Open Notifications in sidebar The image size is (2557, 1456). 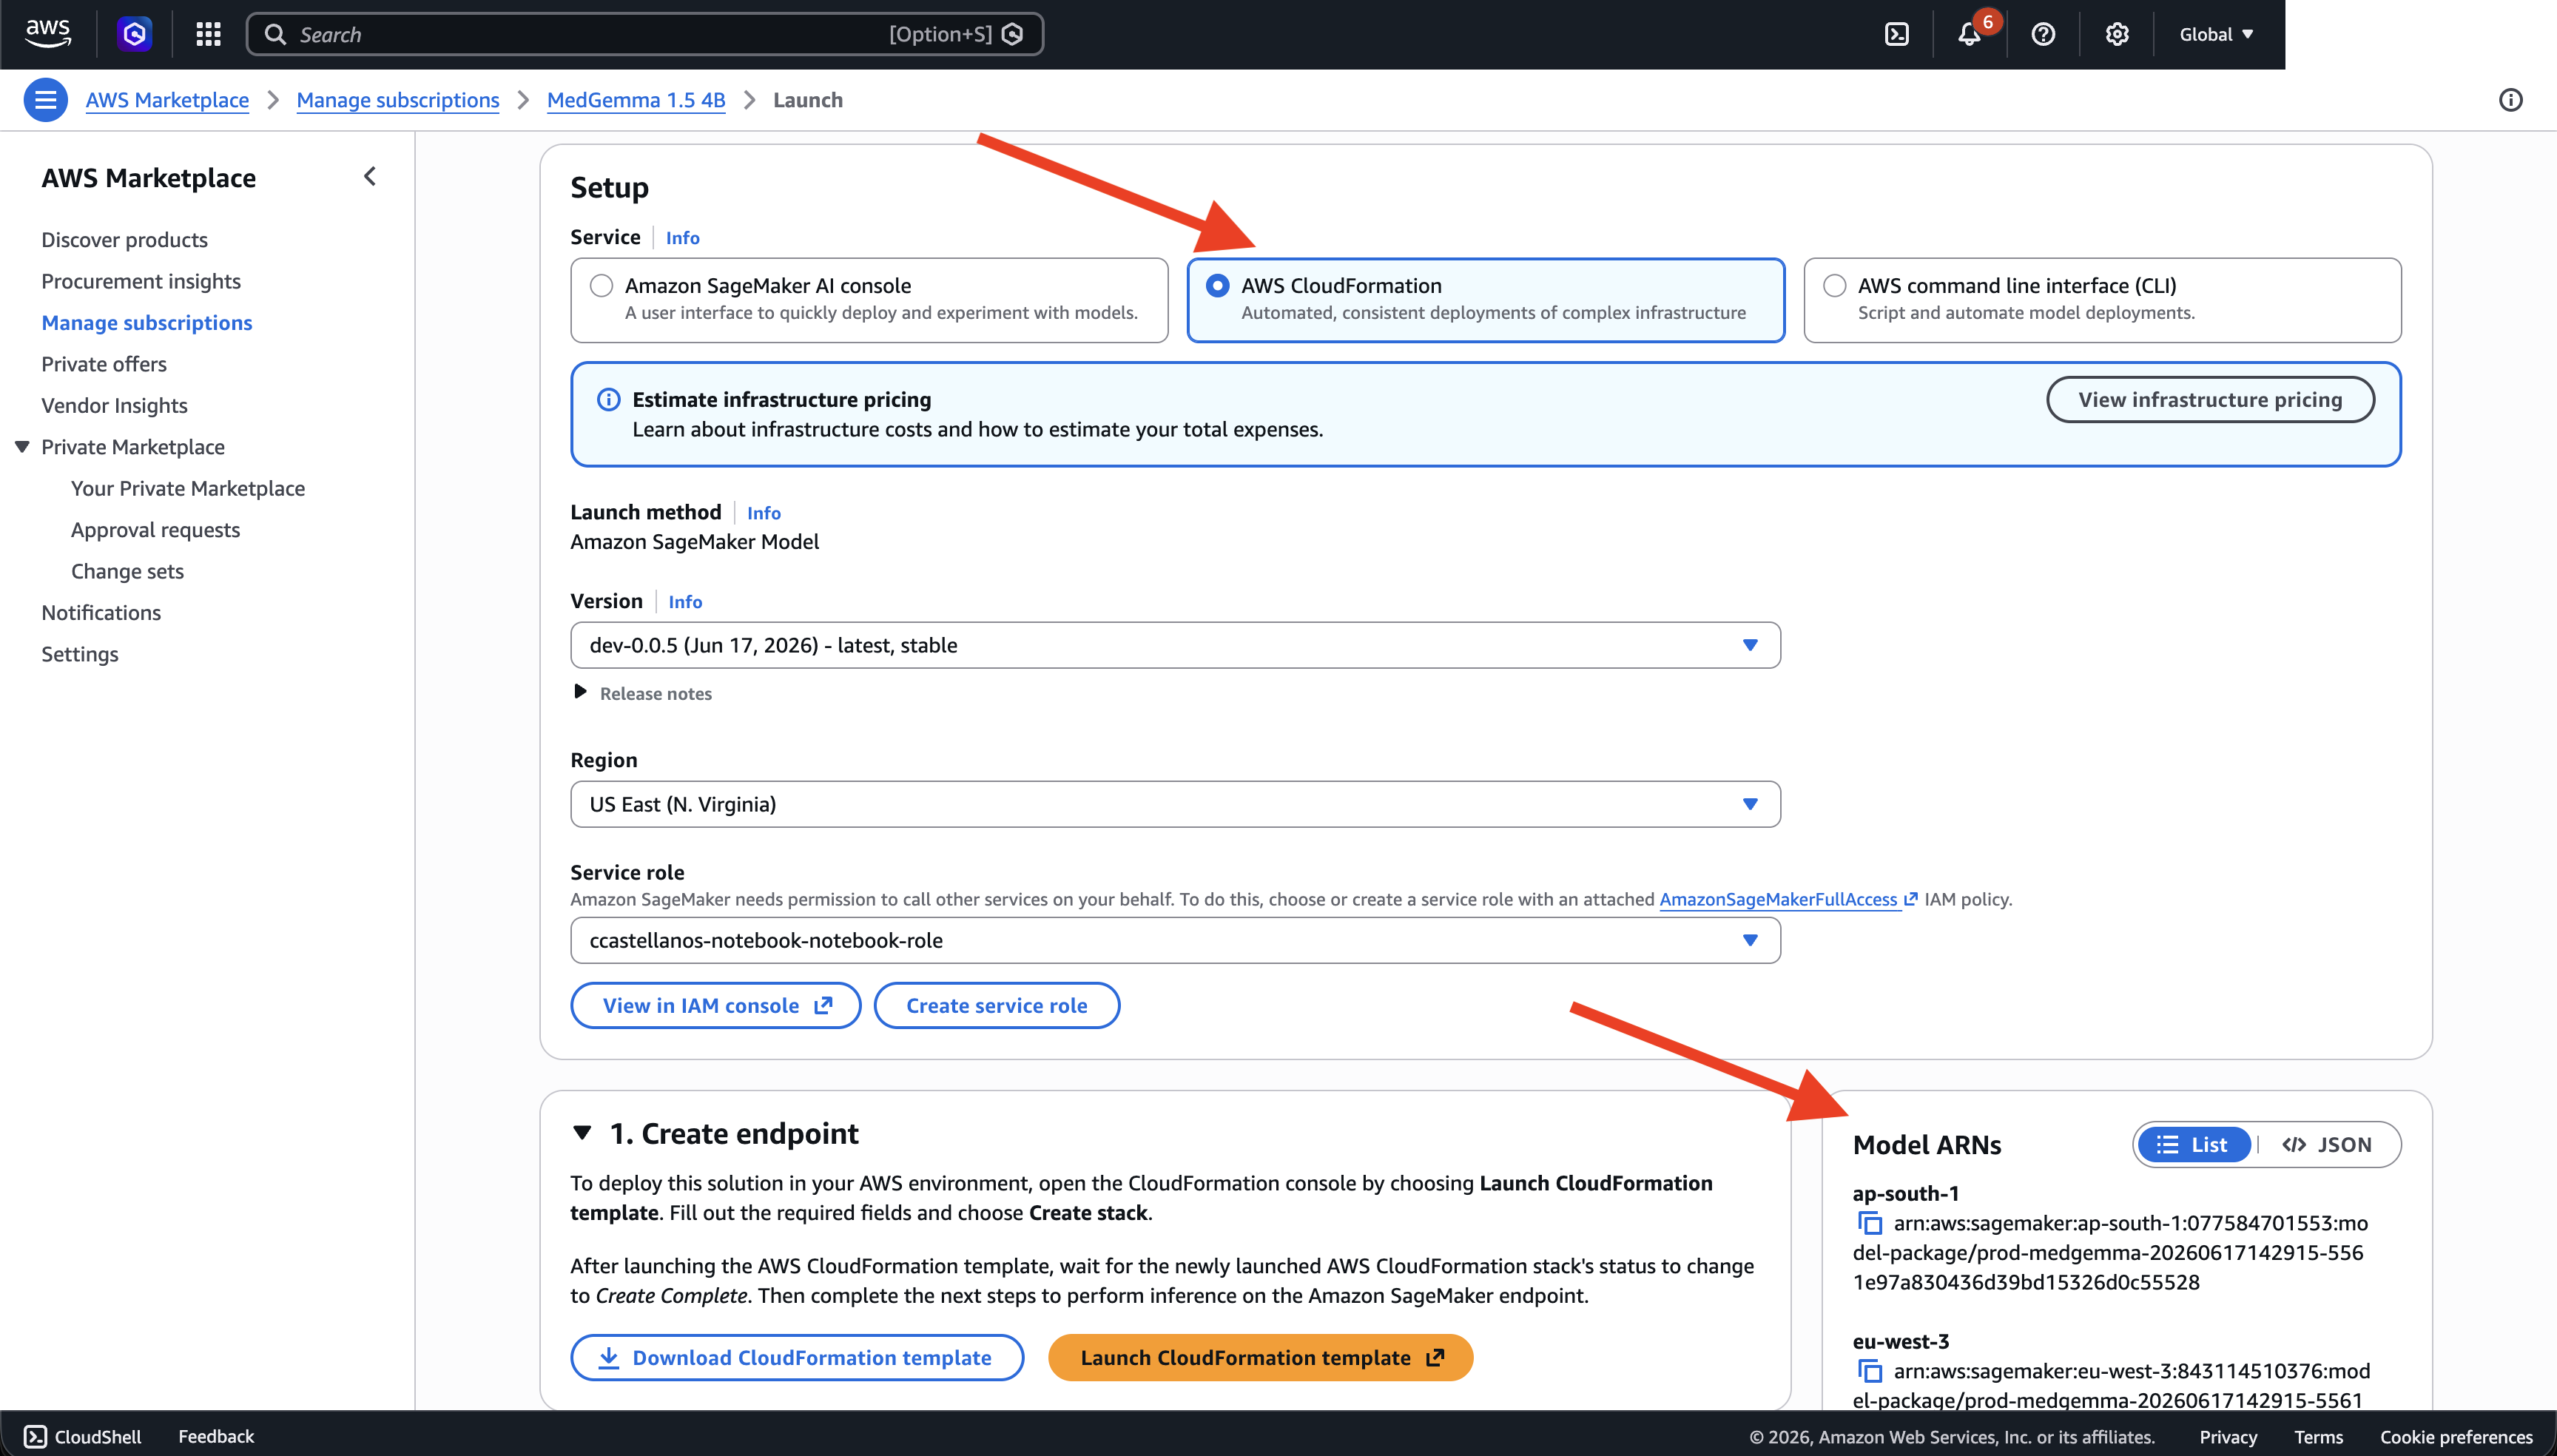pos(101,613)
